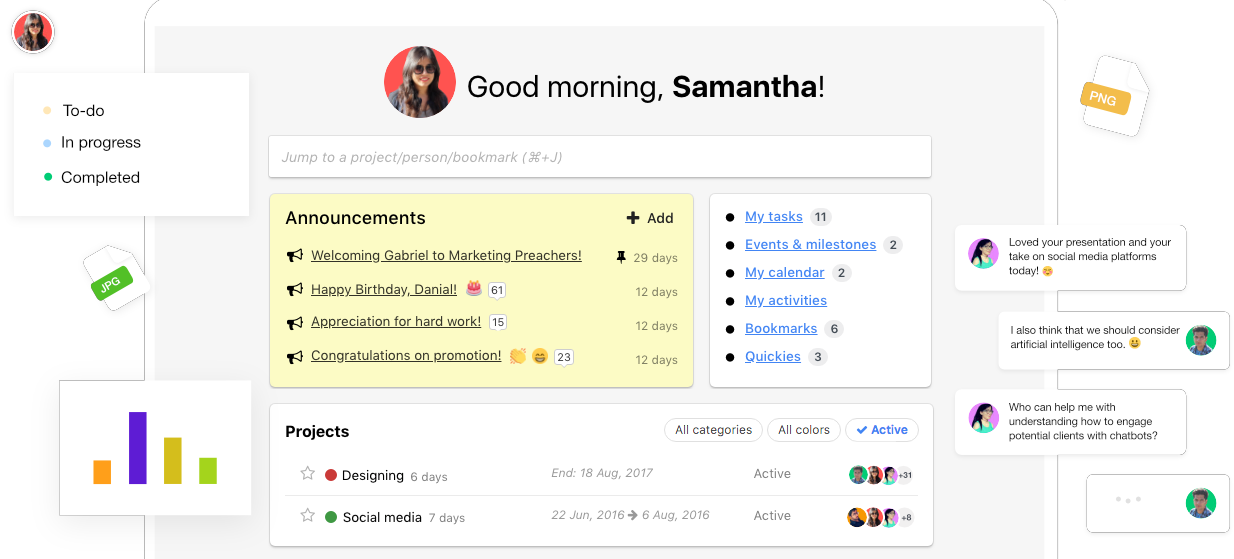Open the 15 comments on Appreciation announcement
Image resolution: width=1234 pixels, height=559 pixels.
(x=497, y=322)
